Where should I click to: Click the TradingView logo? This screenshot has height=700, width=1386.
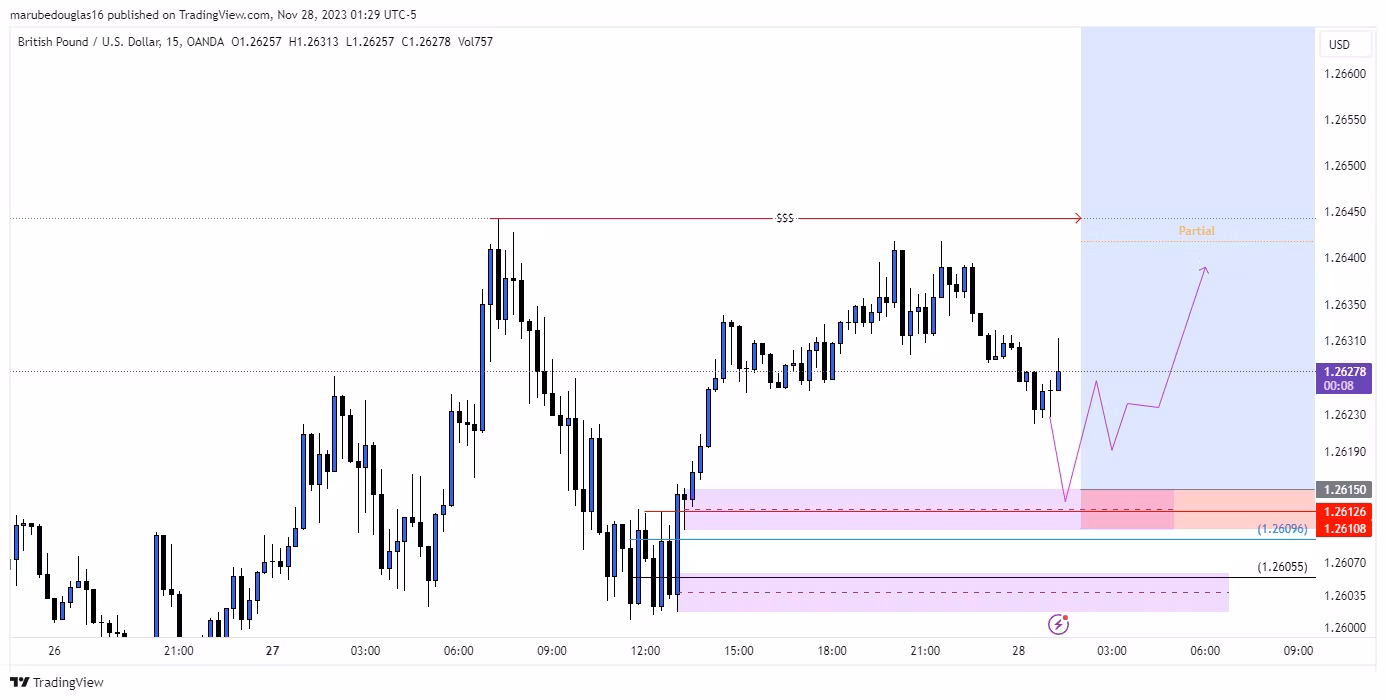[68, 683]
